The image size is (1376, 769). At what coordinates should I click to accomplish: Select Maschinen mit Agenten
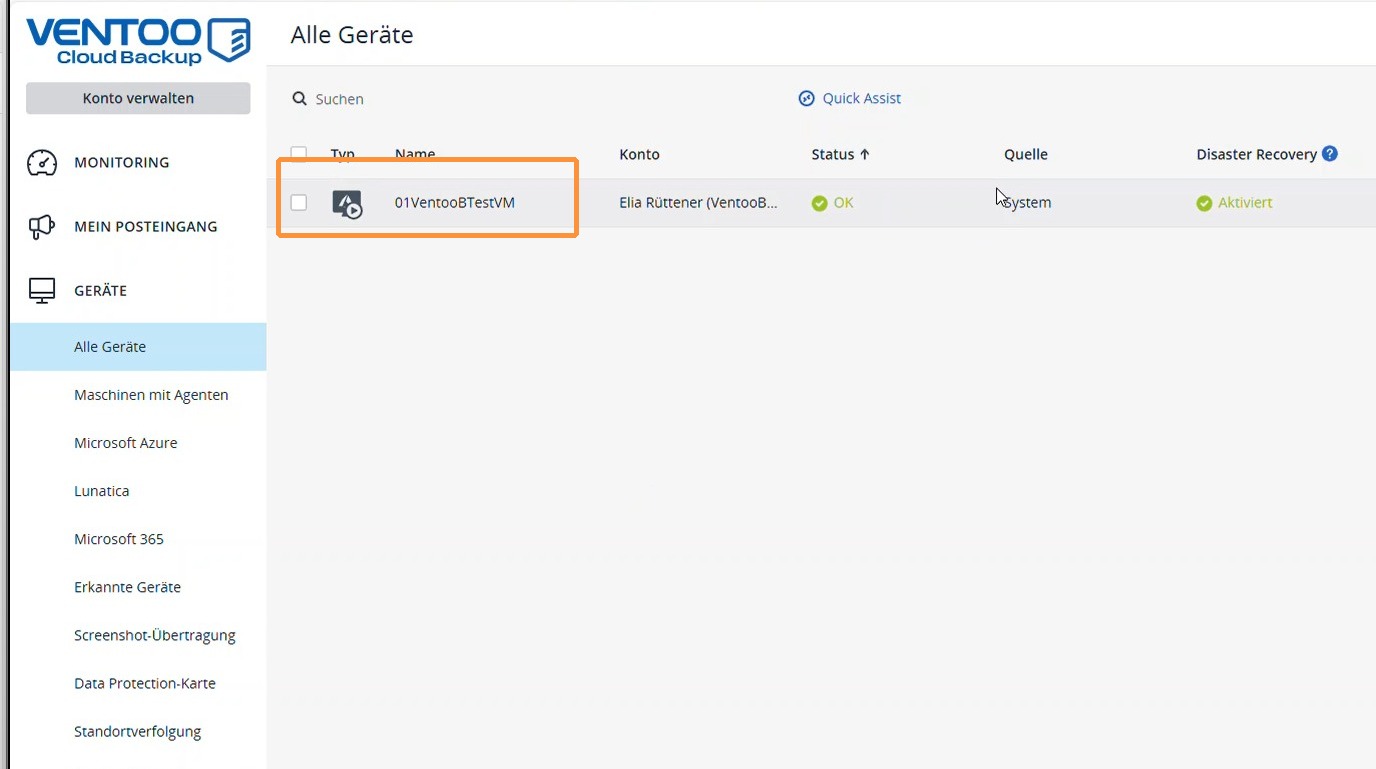pyautogui.click(x=151, y=395)
